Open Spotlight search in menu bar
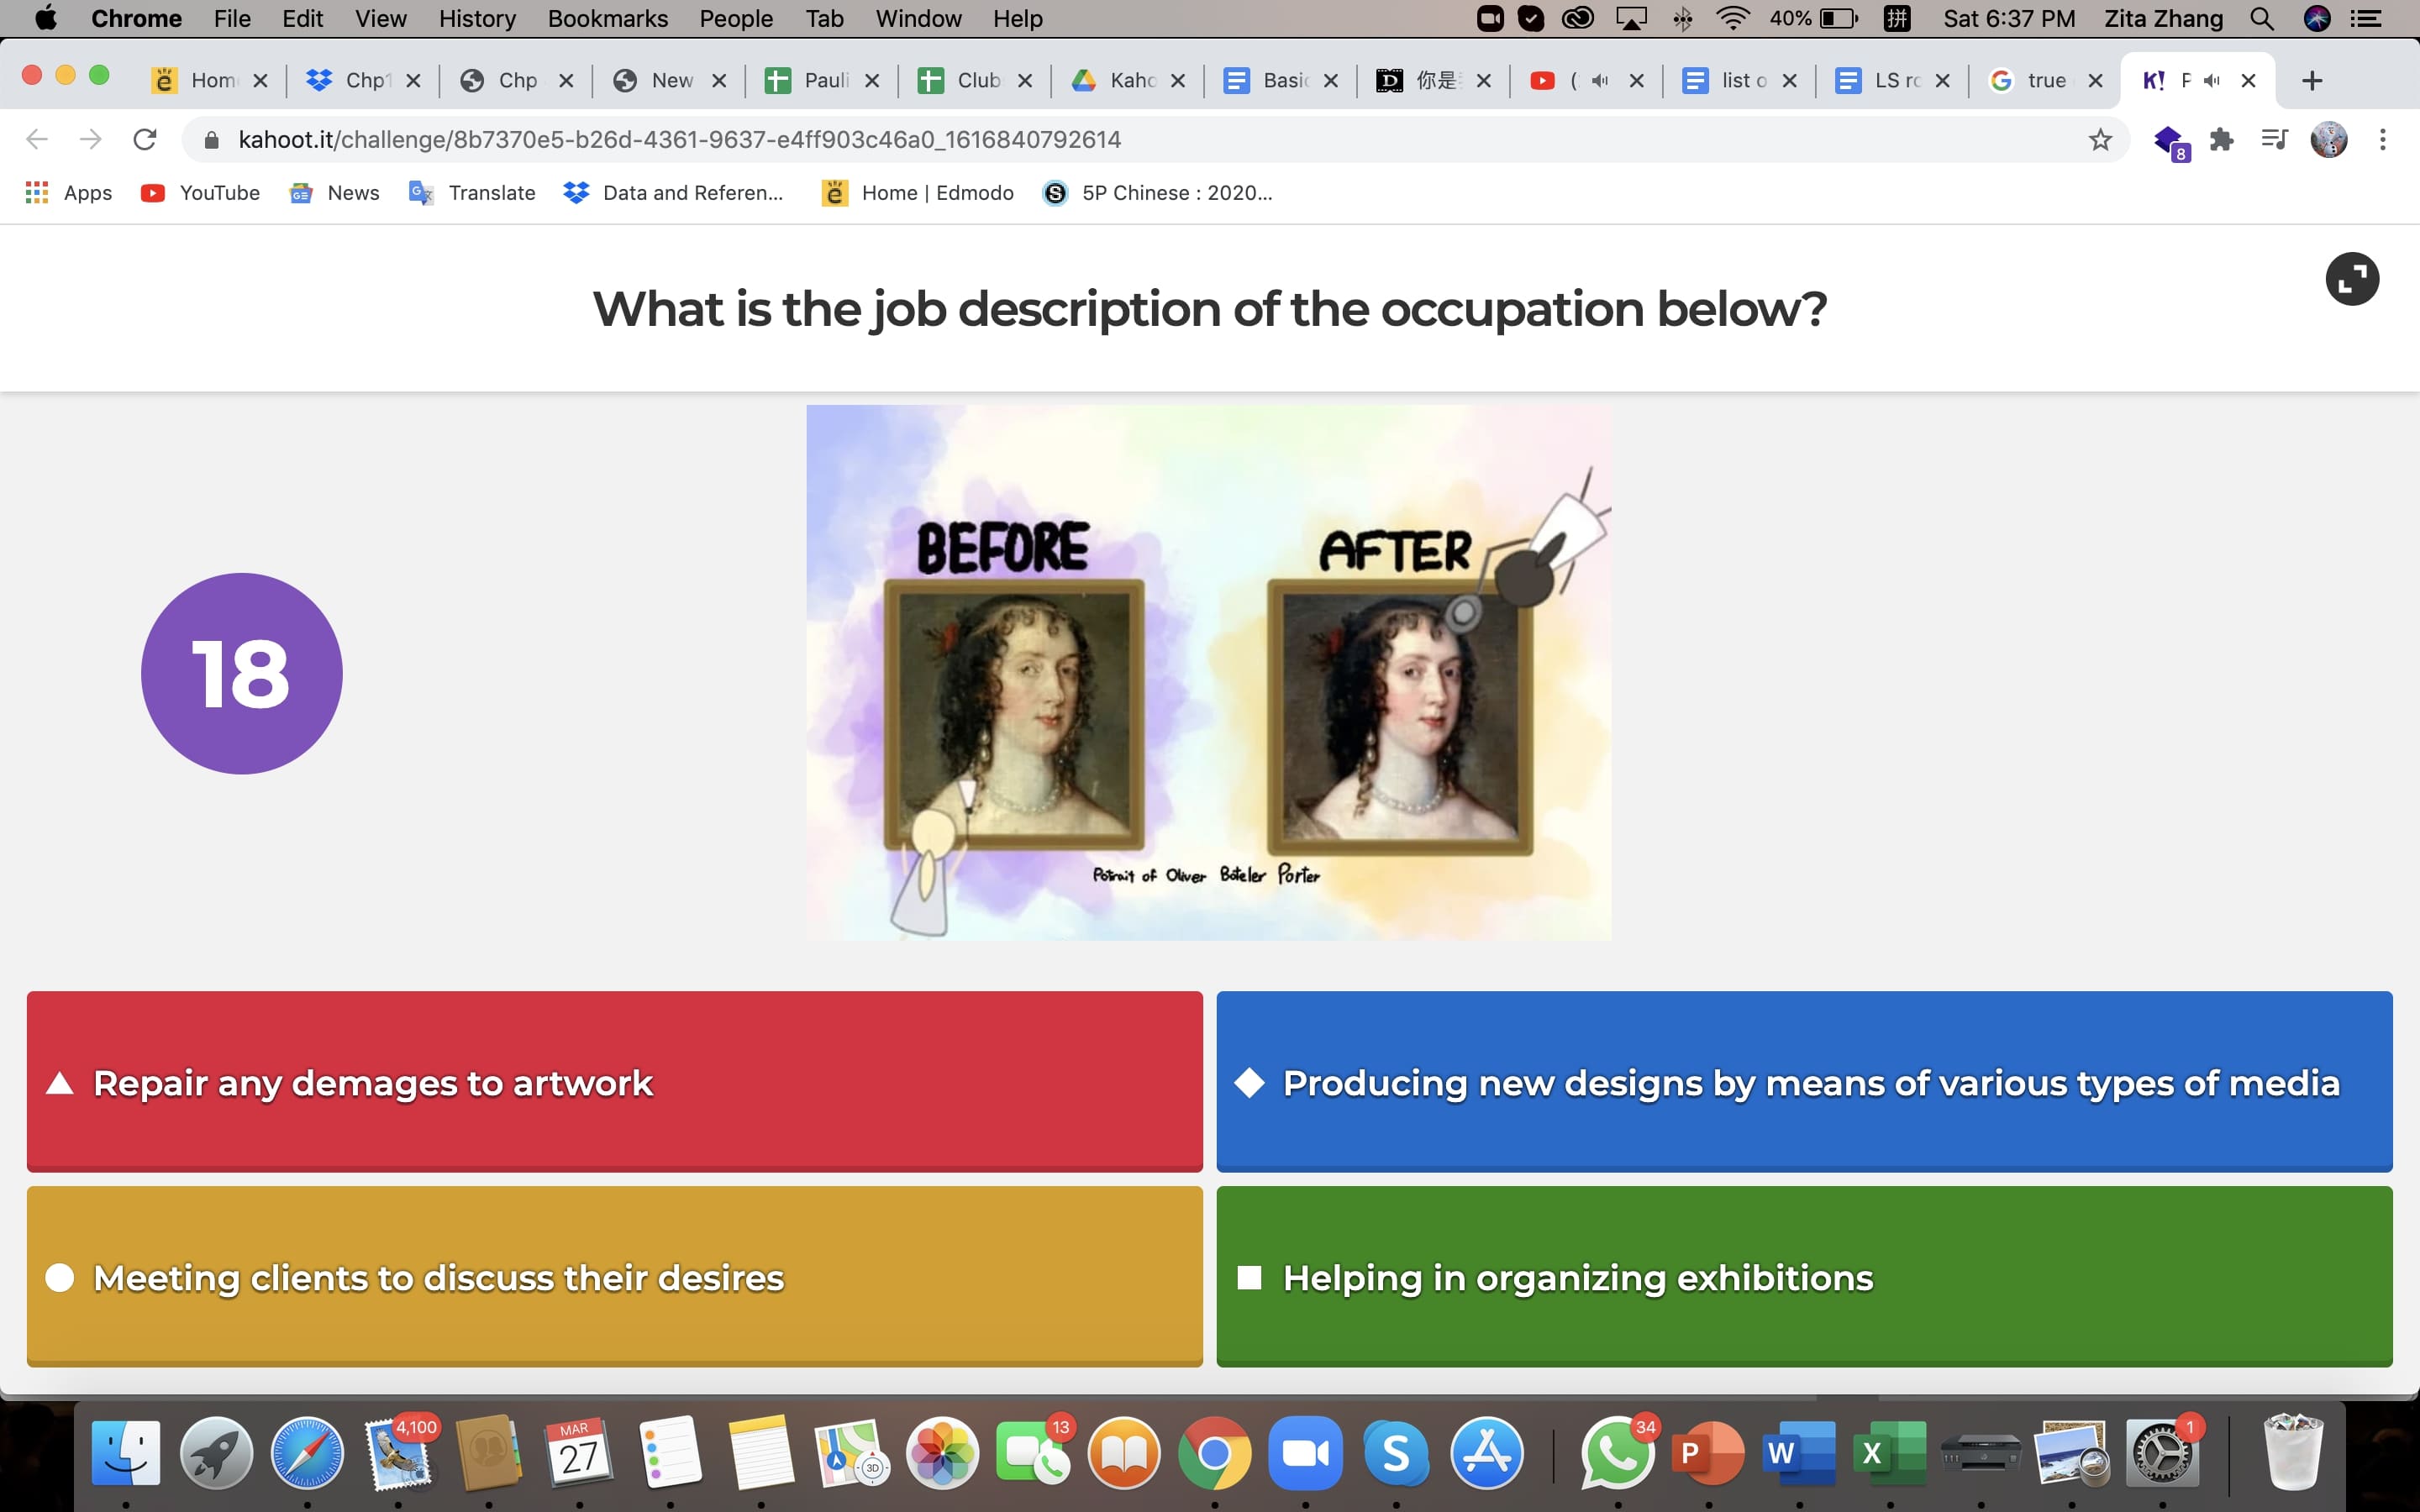The width and height of the screenshot is (2420, 1512). pos(2262,18)
